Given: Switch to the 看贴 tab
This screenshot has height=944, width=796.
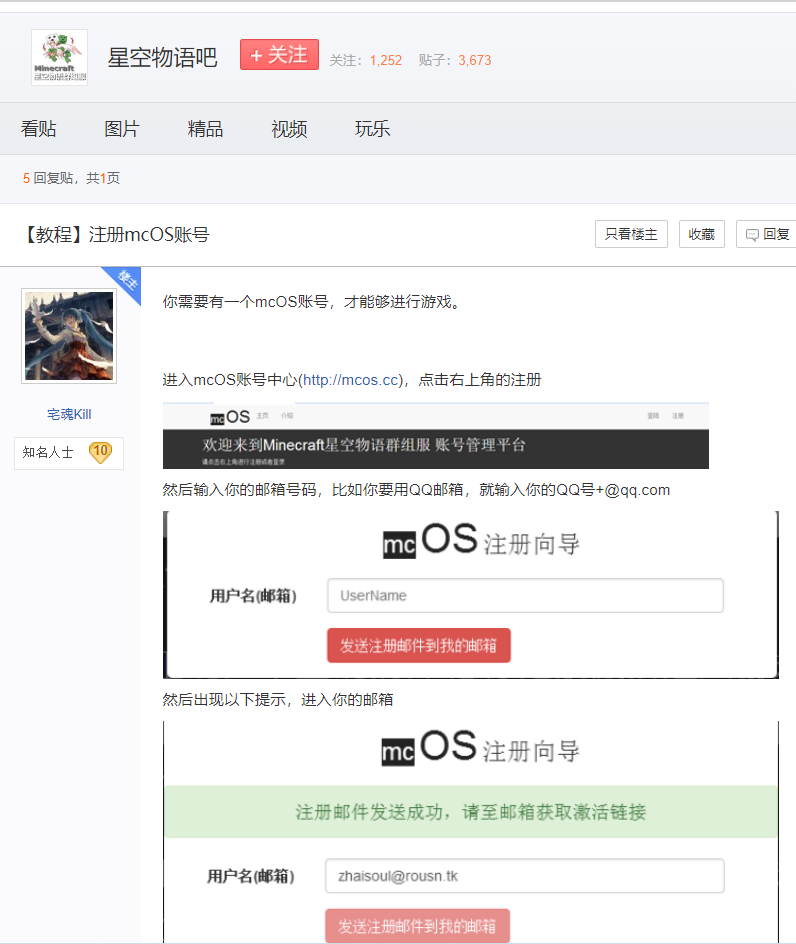Looking at the screenshot, I should pyautogui.click(x=39, y=129).
